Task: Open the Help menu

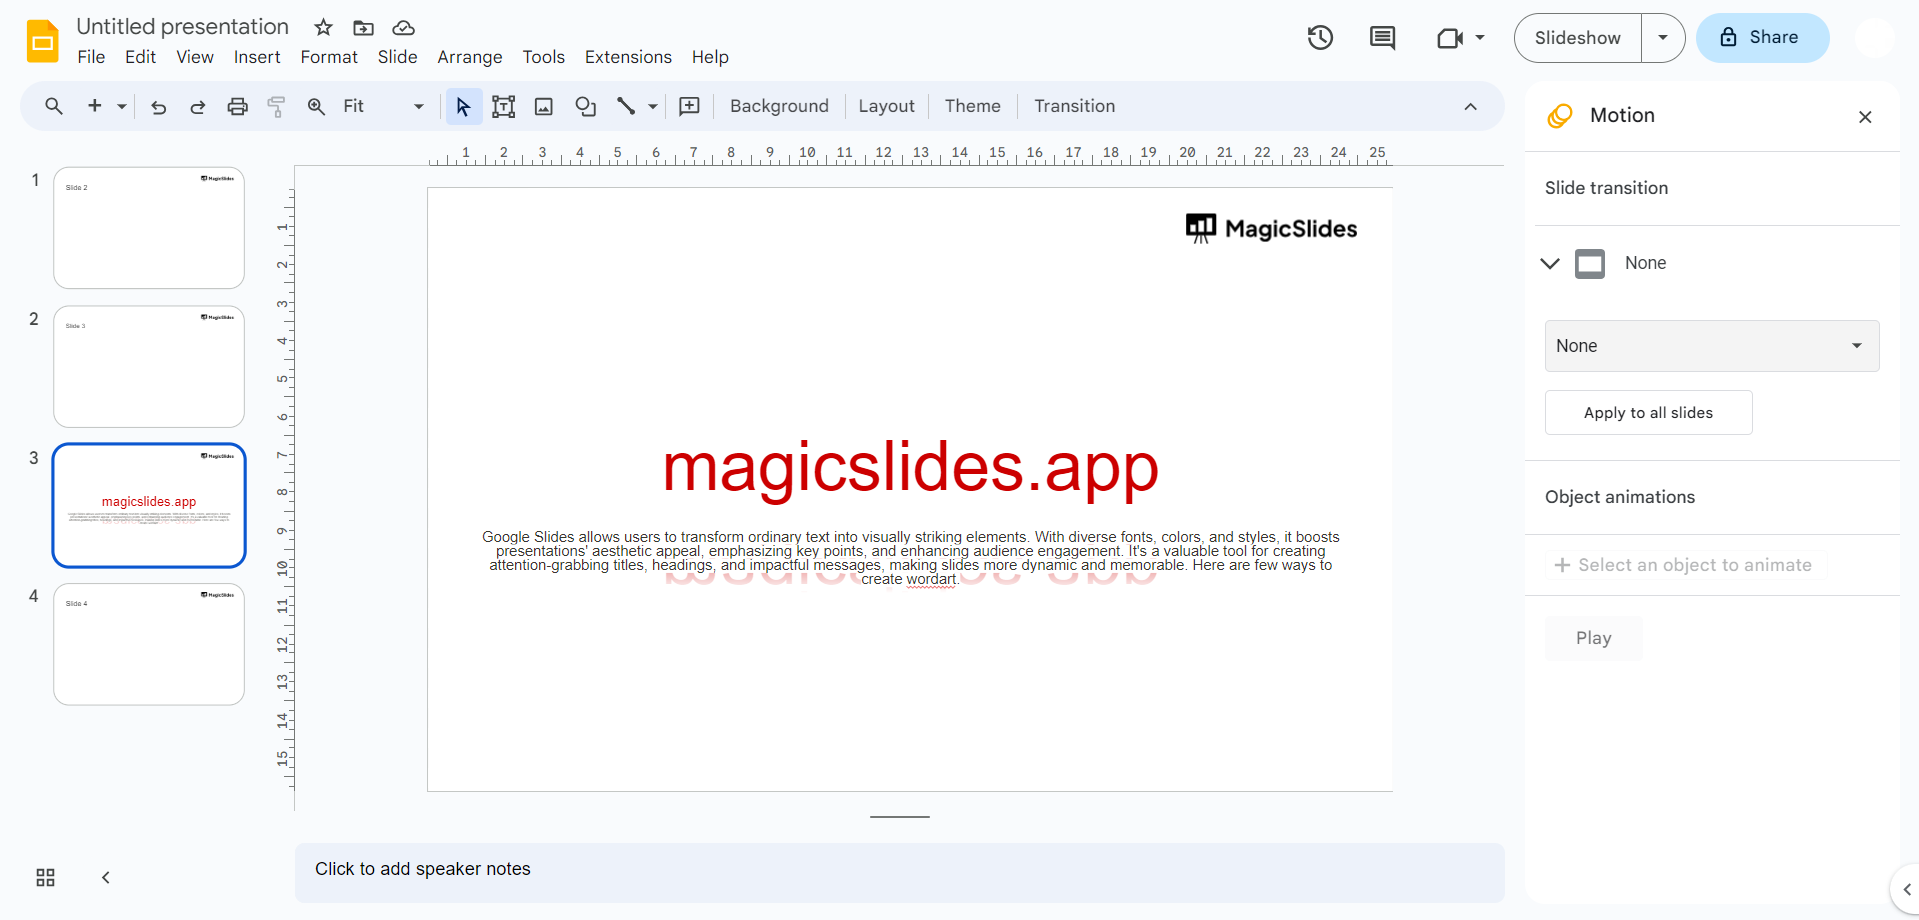Action: coord(710,57)
